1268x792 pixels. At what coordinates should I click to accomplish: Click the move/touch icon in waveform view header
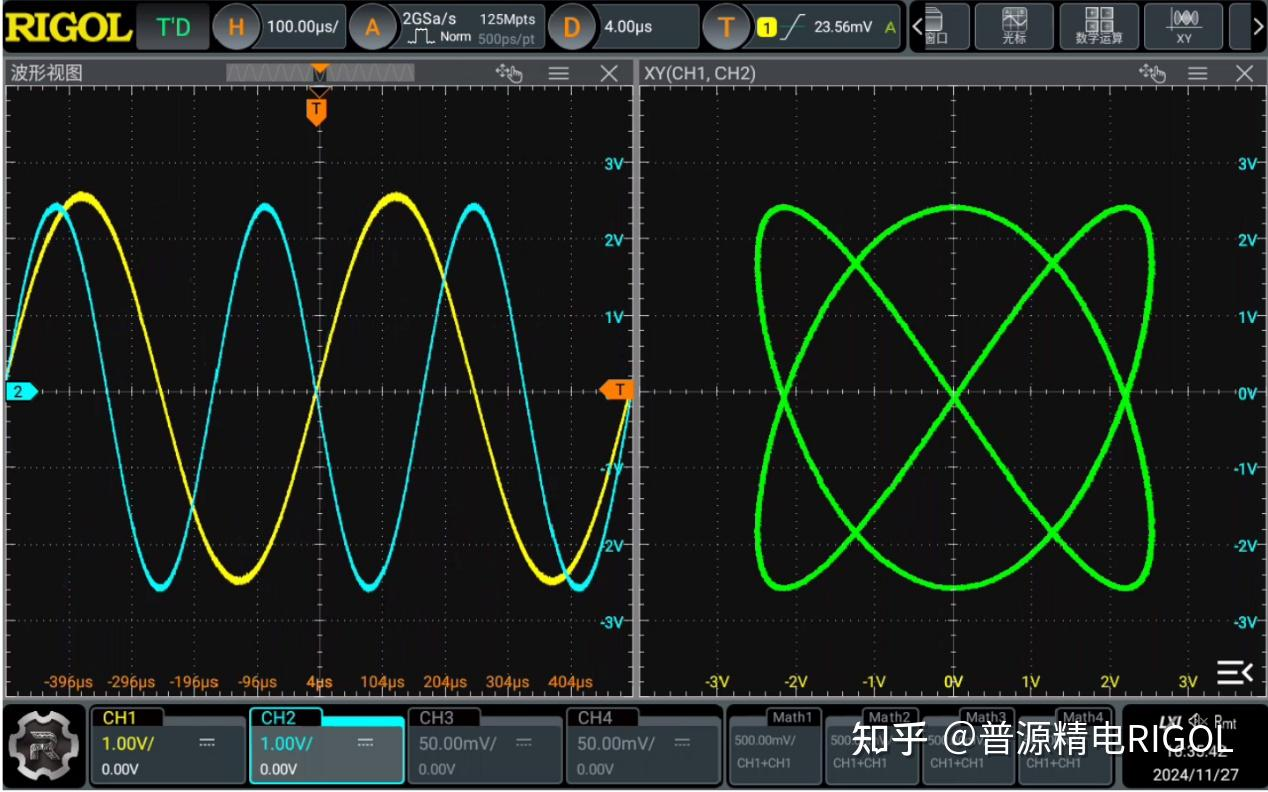[x=509, y=73]
